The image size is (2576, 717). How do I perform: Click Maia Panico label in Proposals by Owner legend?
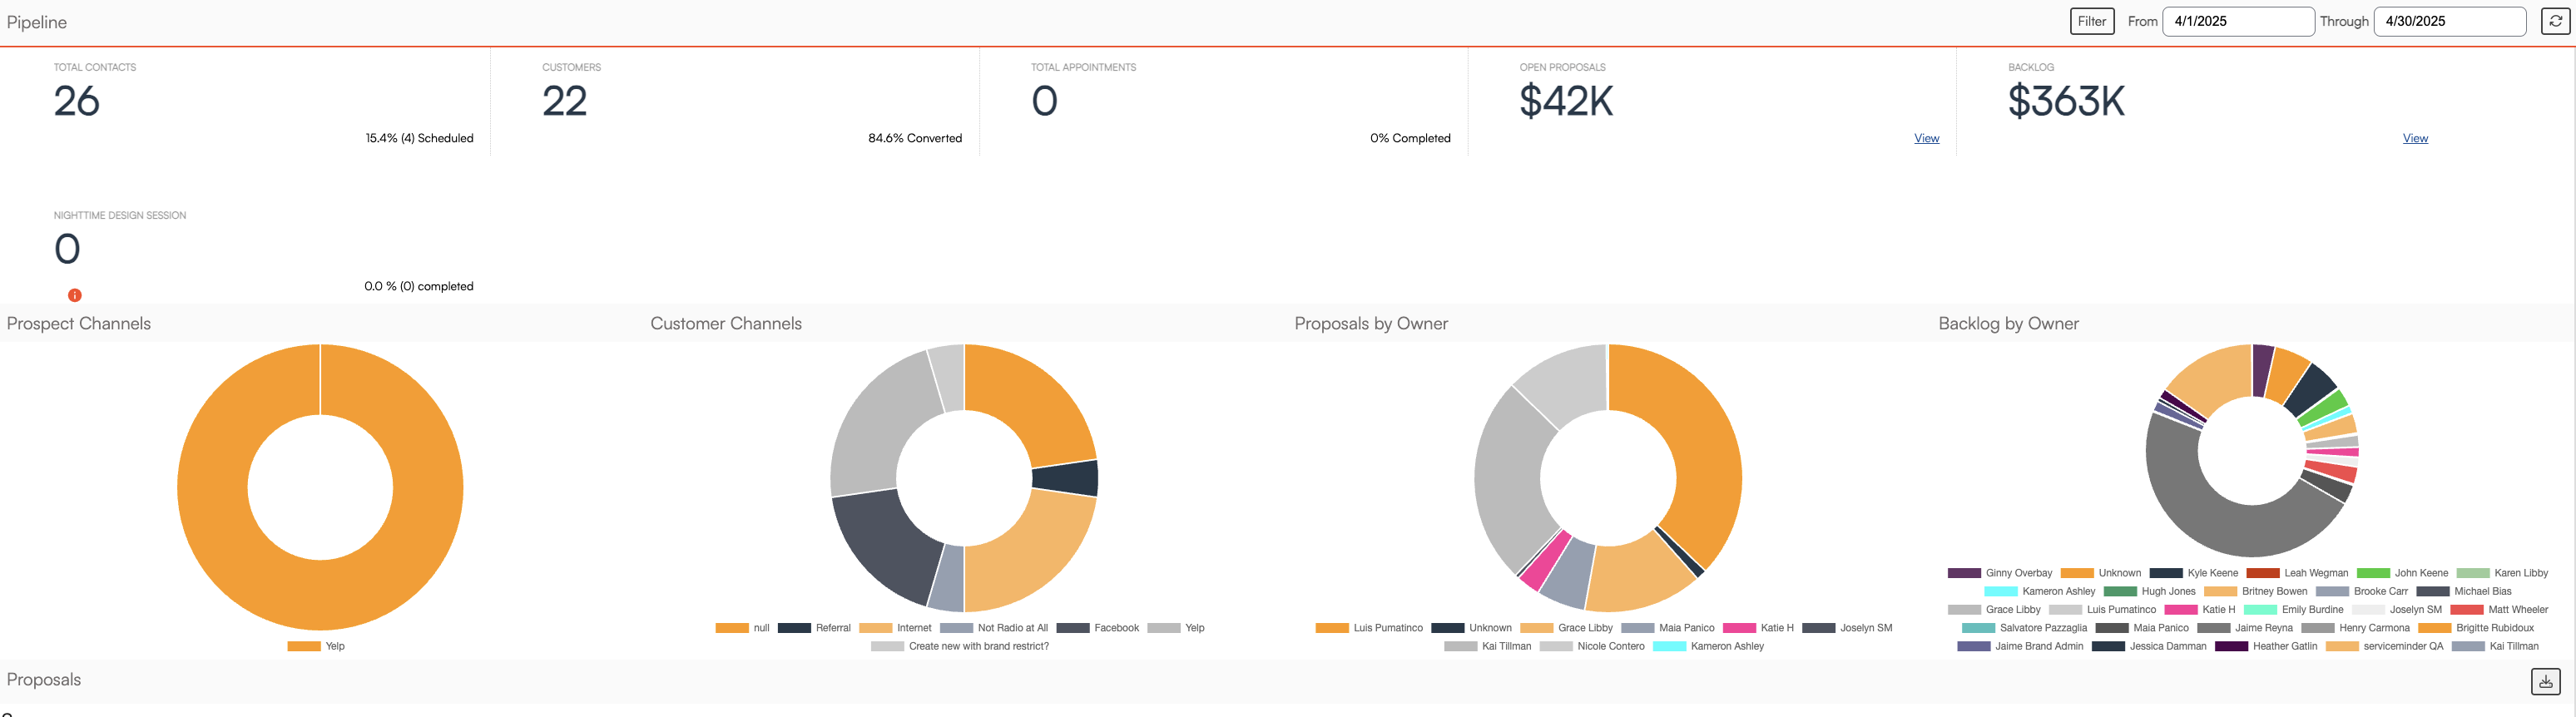tap(1687, 628)
